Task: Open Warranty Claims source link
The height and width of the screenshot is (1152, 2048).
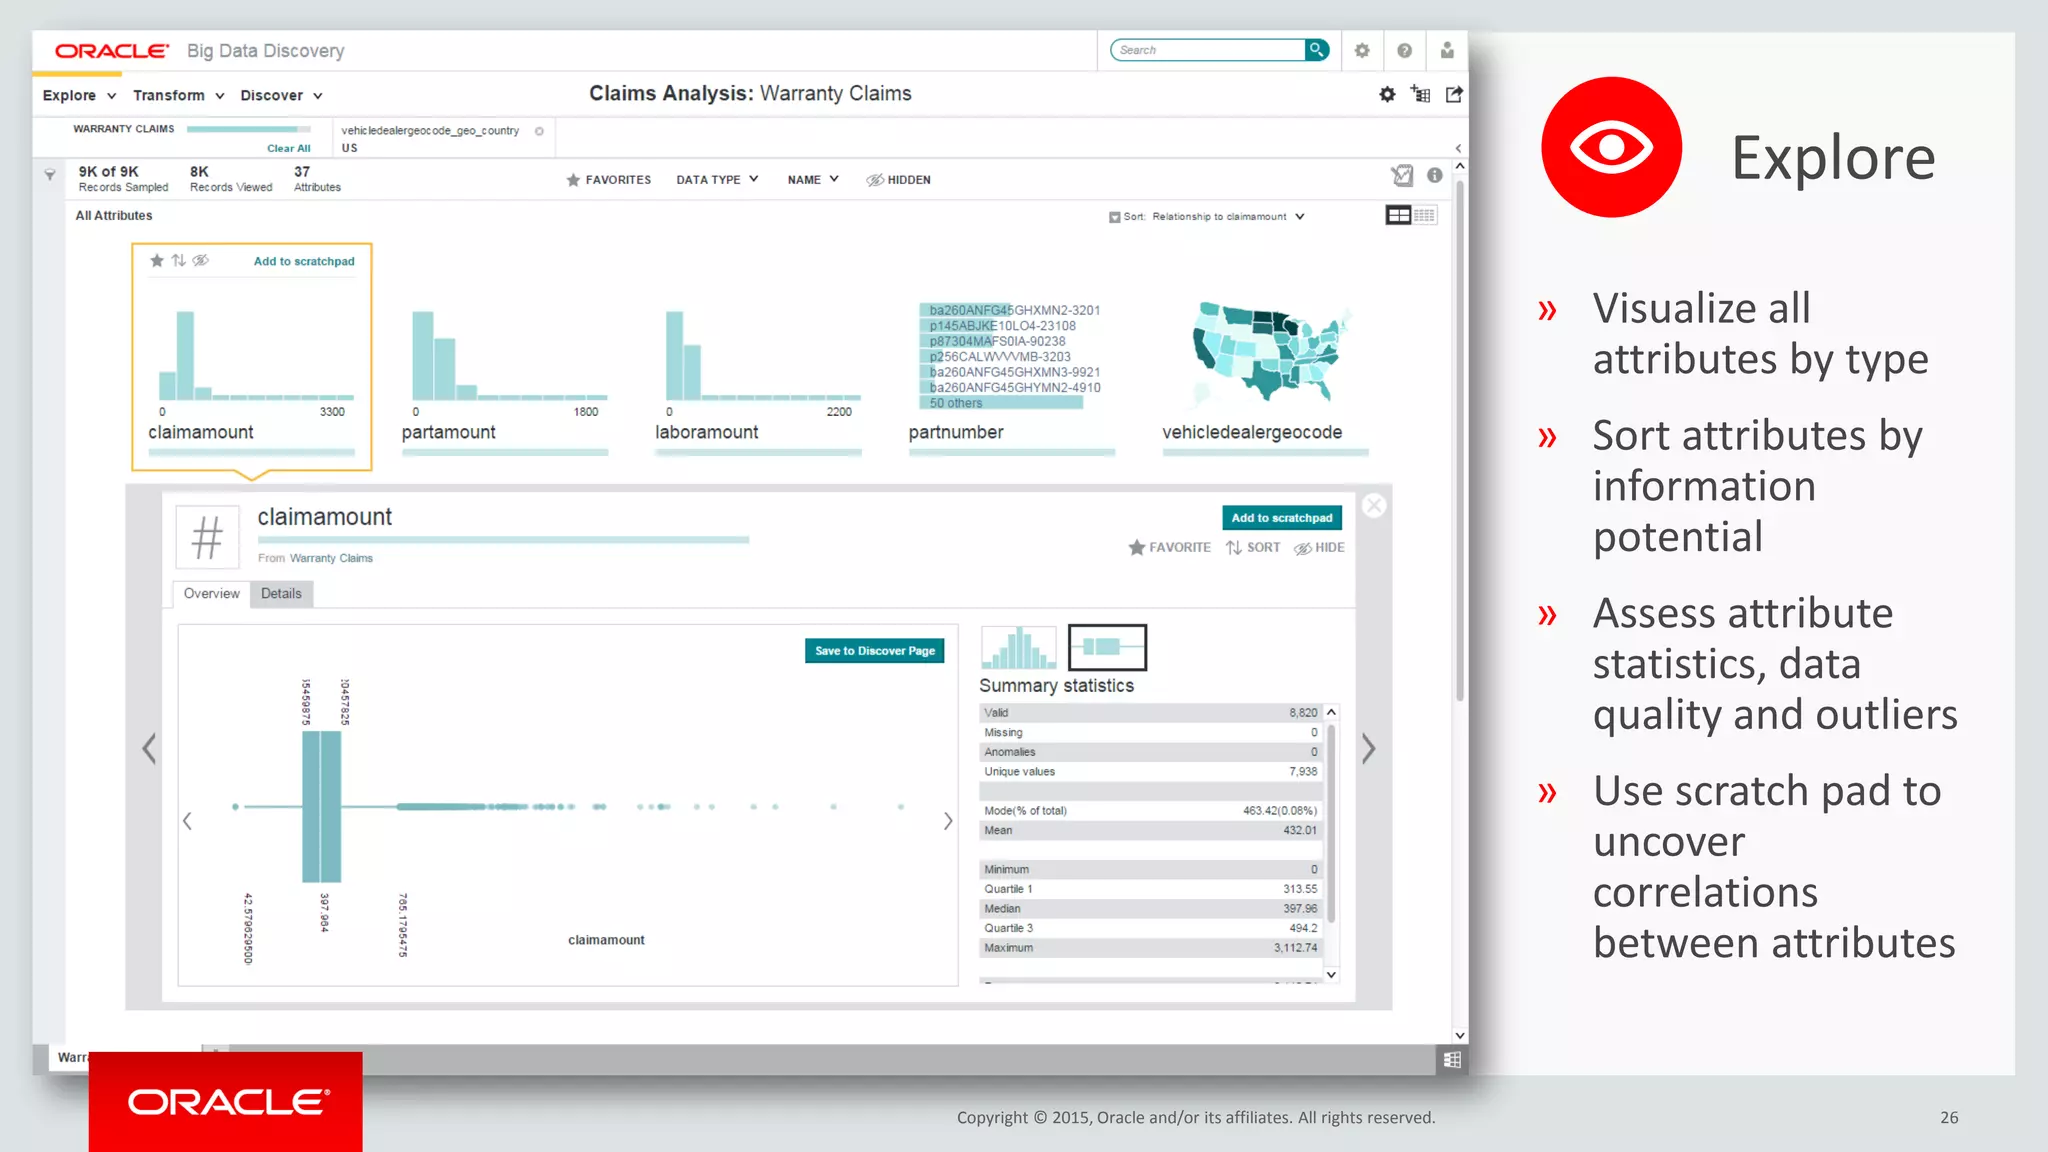Action: [x=331, y=558]
